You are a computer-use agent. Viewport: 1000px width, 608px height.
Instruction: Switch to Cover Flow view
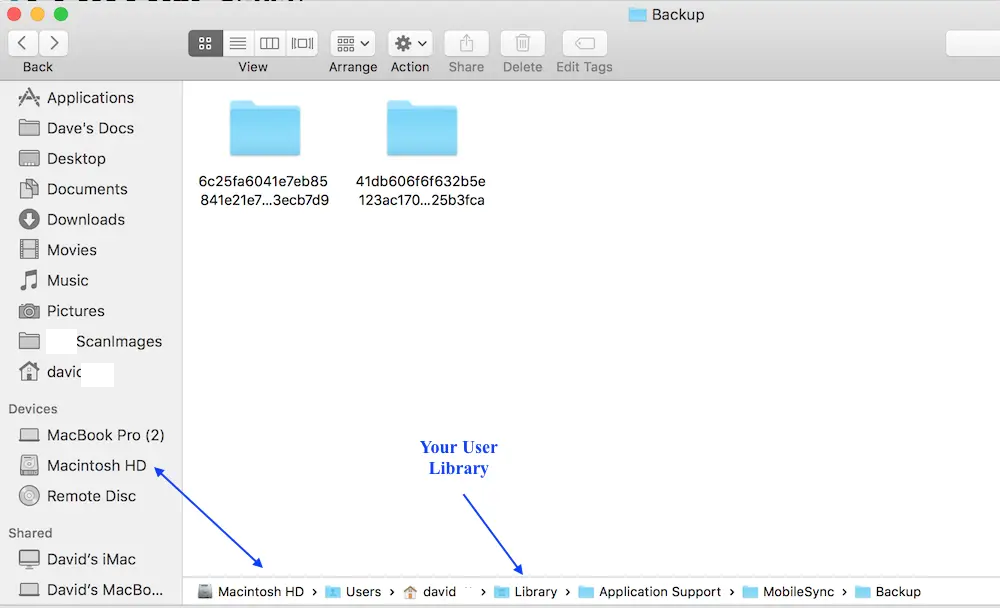[x=301, y=43]
